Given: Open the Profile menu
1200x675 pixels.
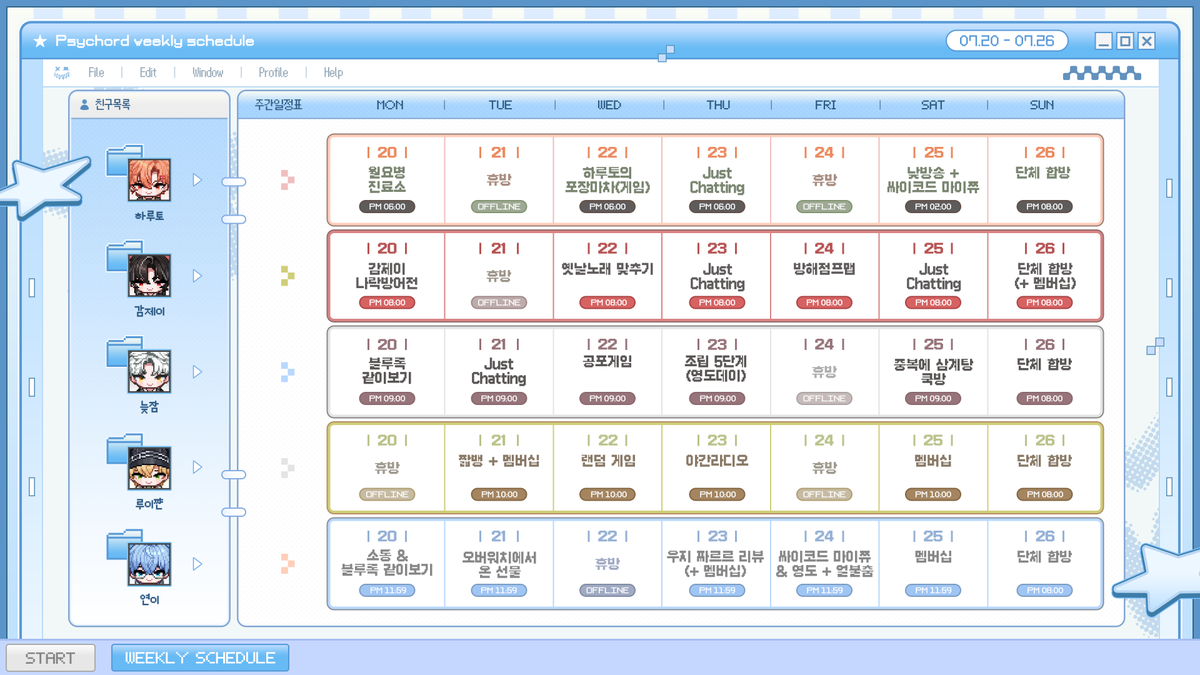Looking at the screenshot, I should coord(273,73).
